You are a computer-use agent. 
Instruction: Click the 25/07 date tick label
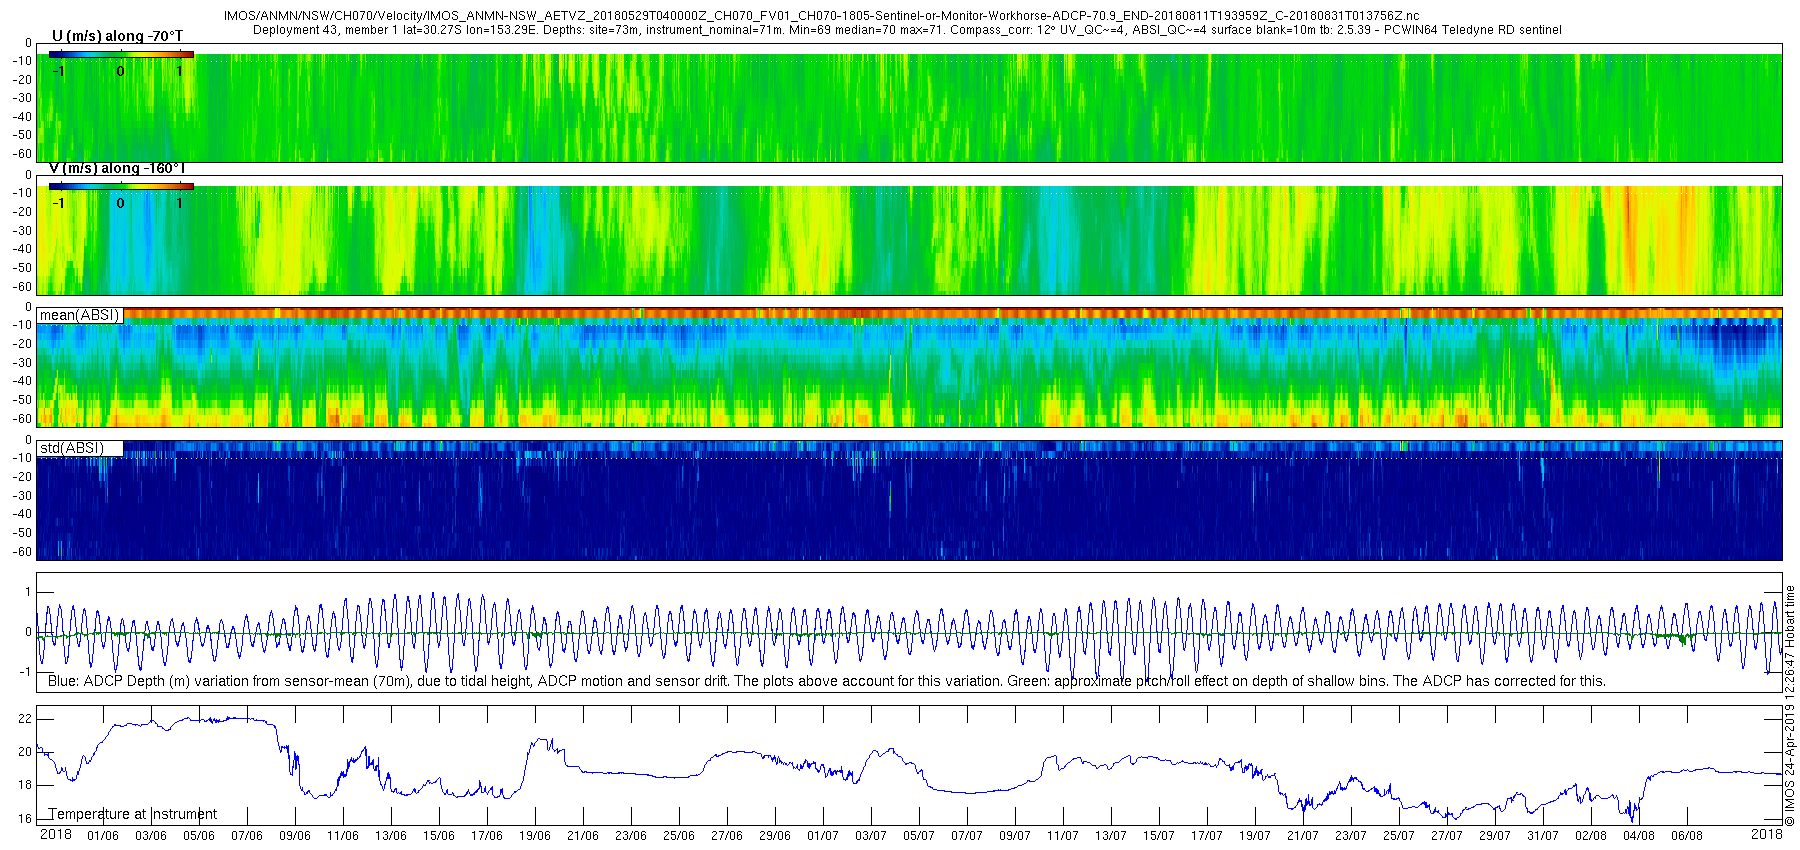click(1399, 836)
